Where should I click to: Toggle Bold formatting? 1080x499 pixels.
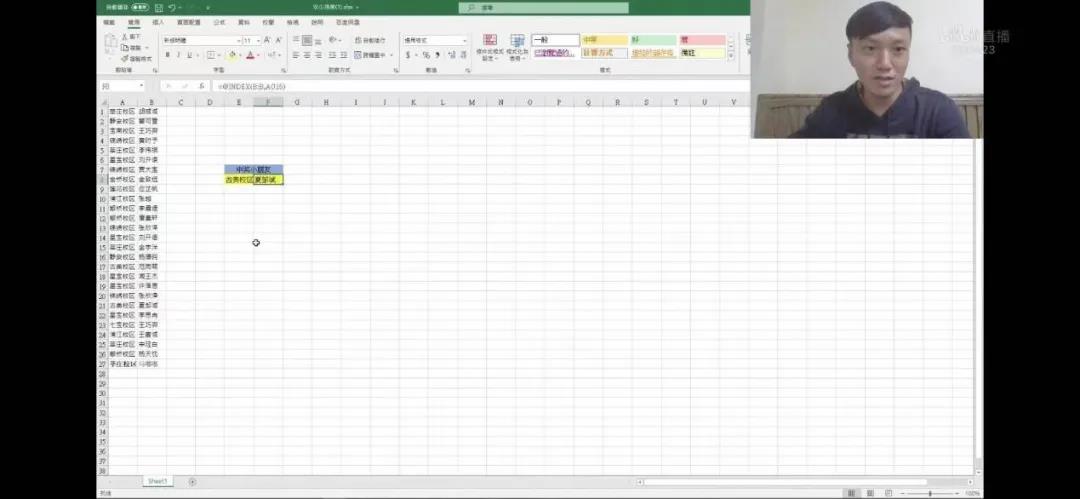pyautogui.click(x=167, y=55)
